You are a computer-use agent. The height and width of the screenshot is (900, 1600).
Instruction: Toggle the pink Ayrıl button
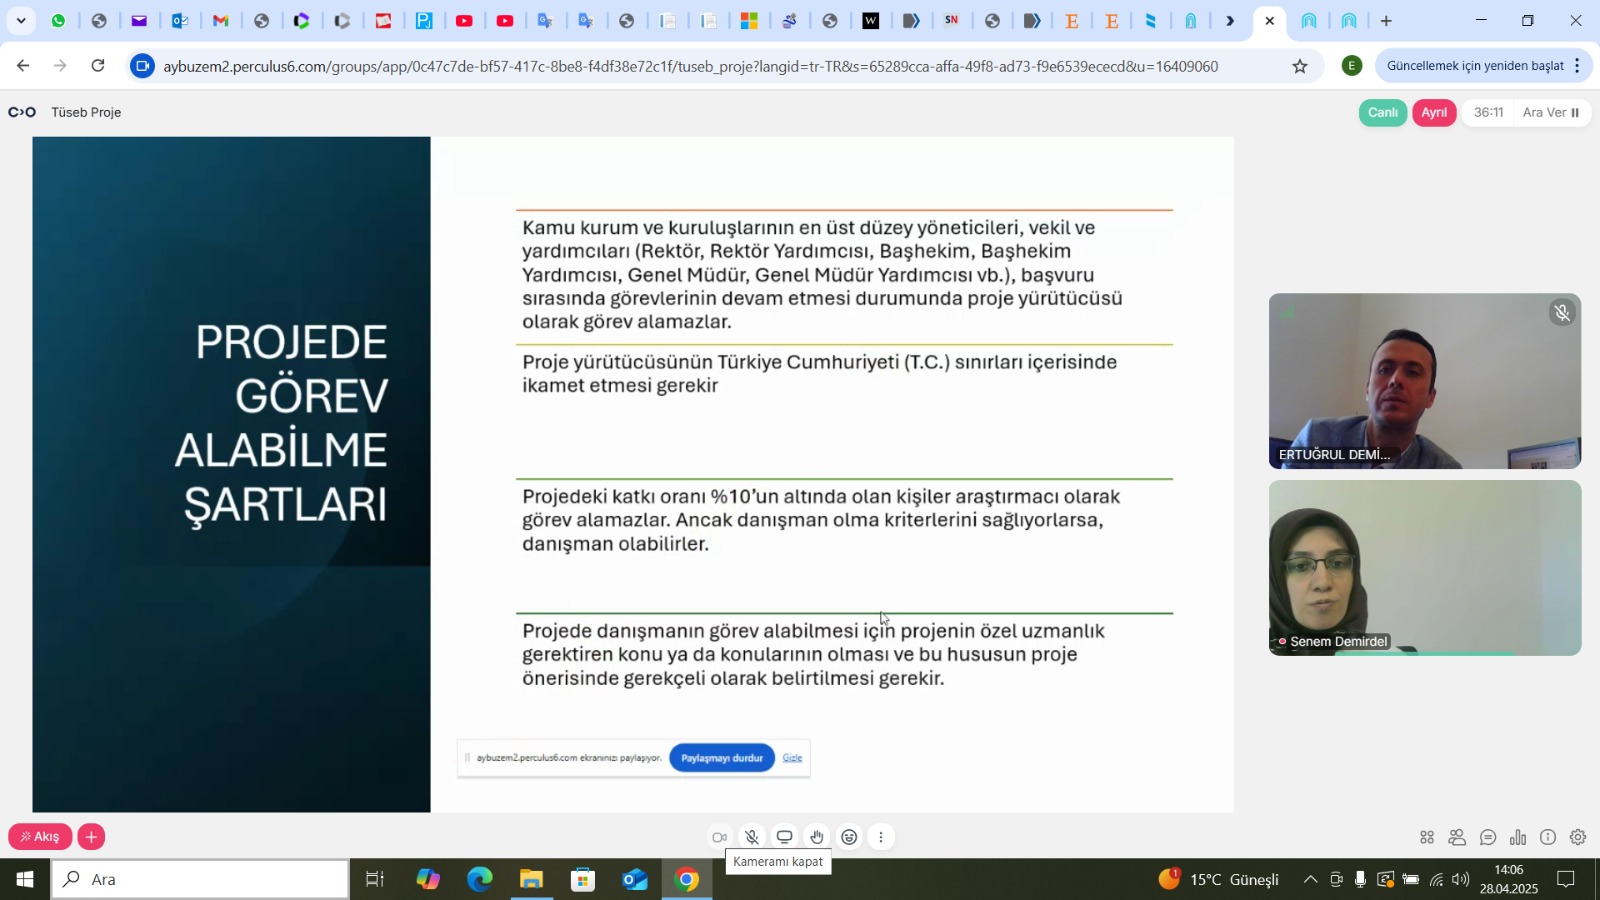pyautogui.click(x=1434, y=113)
